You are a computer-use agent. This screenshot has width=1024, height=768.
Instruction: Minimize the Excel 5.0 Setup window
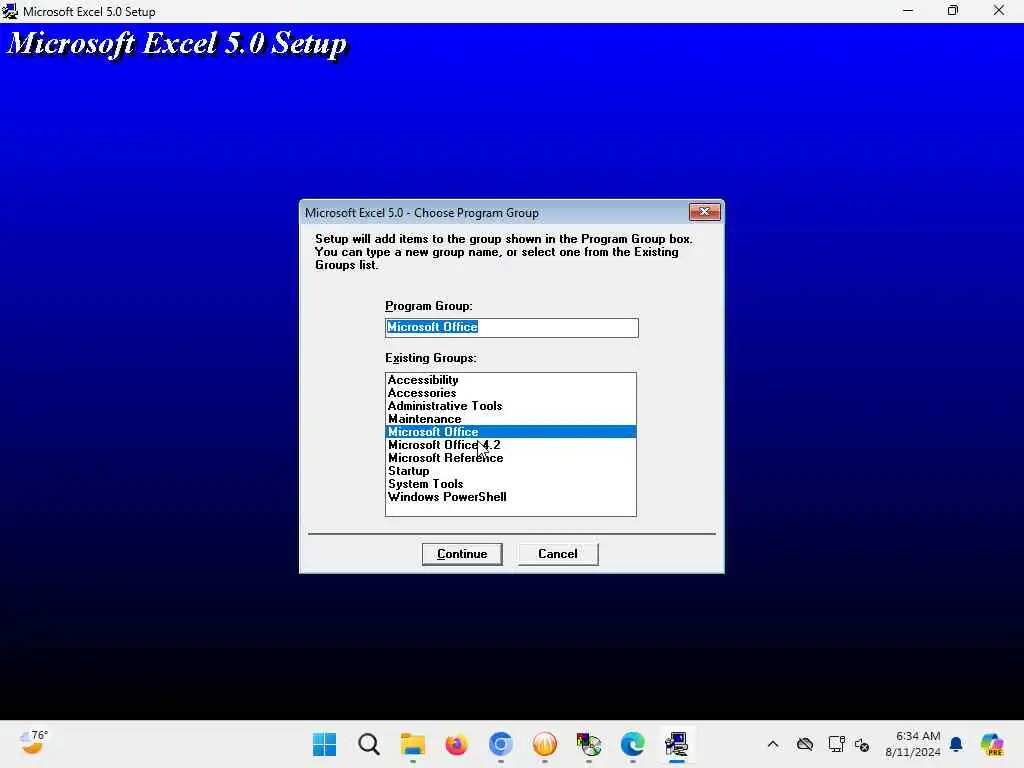coord(908,10)
